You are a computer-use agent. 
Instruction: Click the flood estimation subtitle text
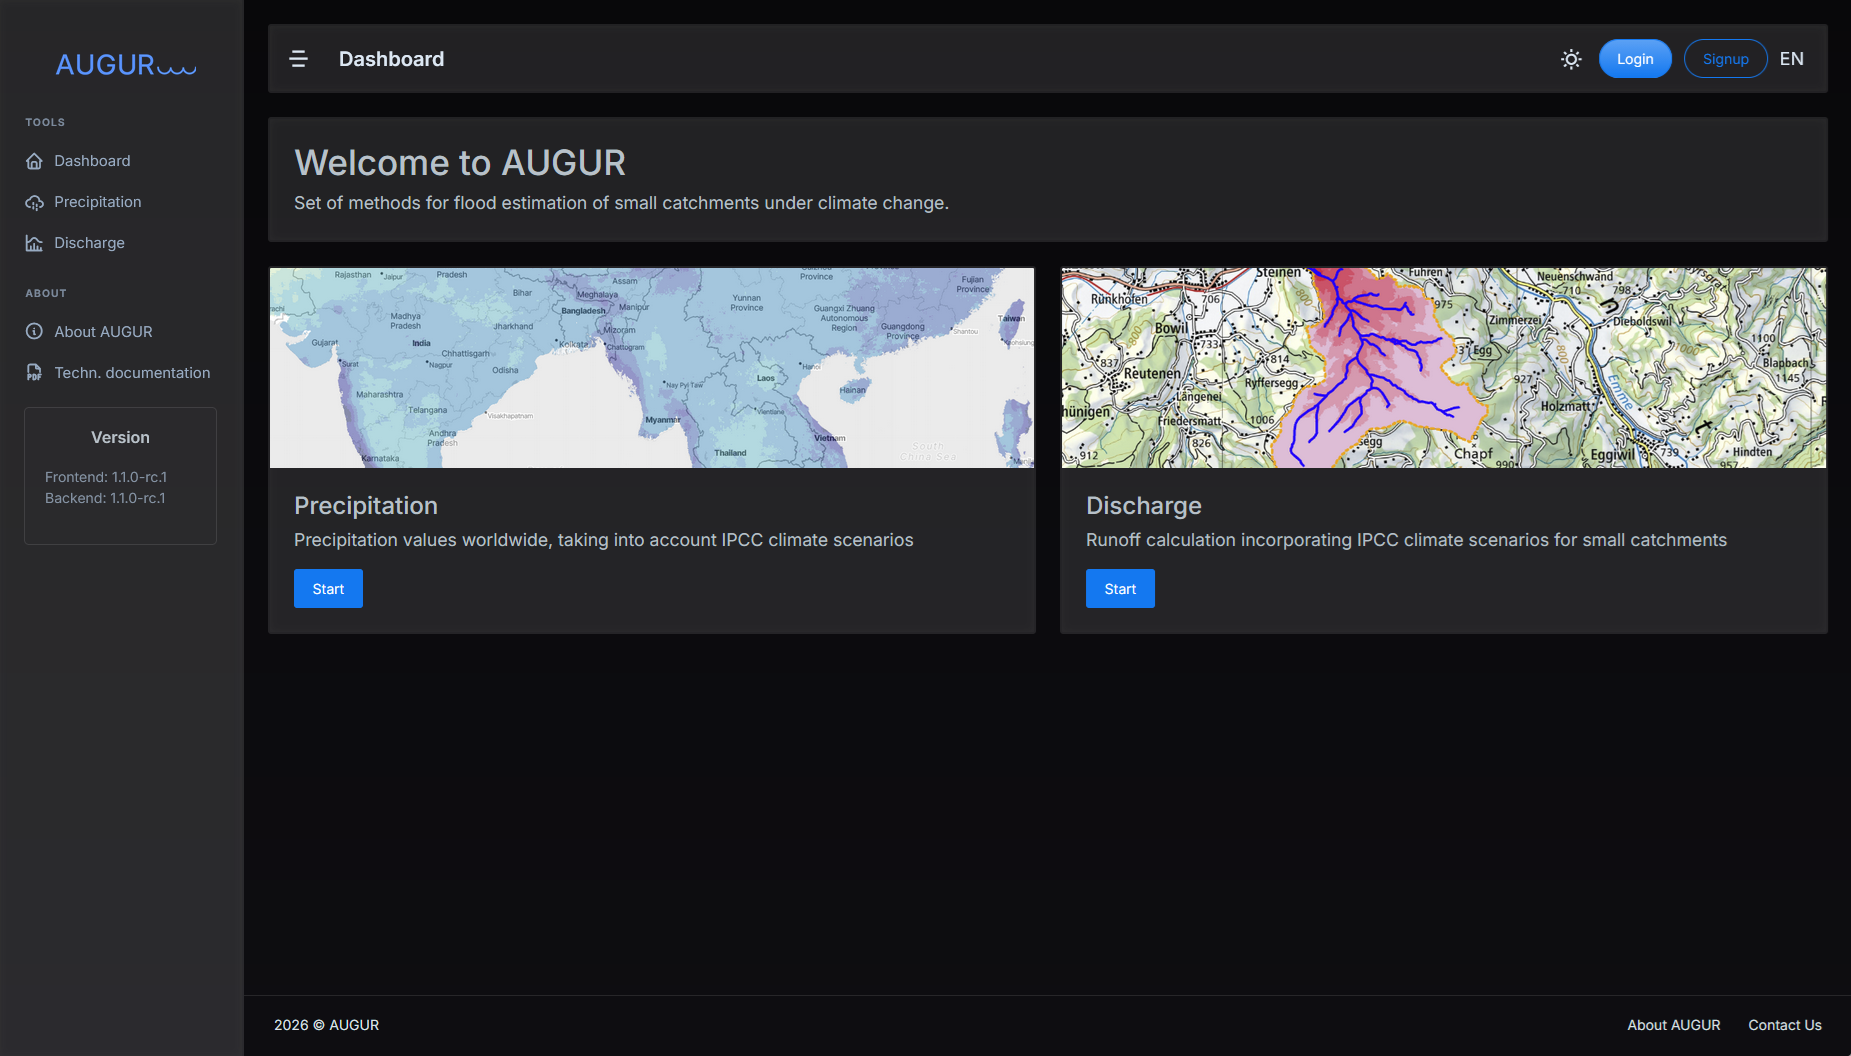pos(621,203)
